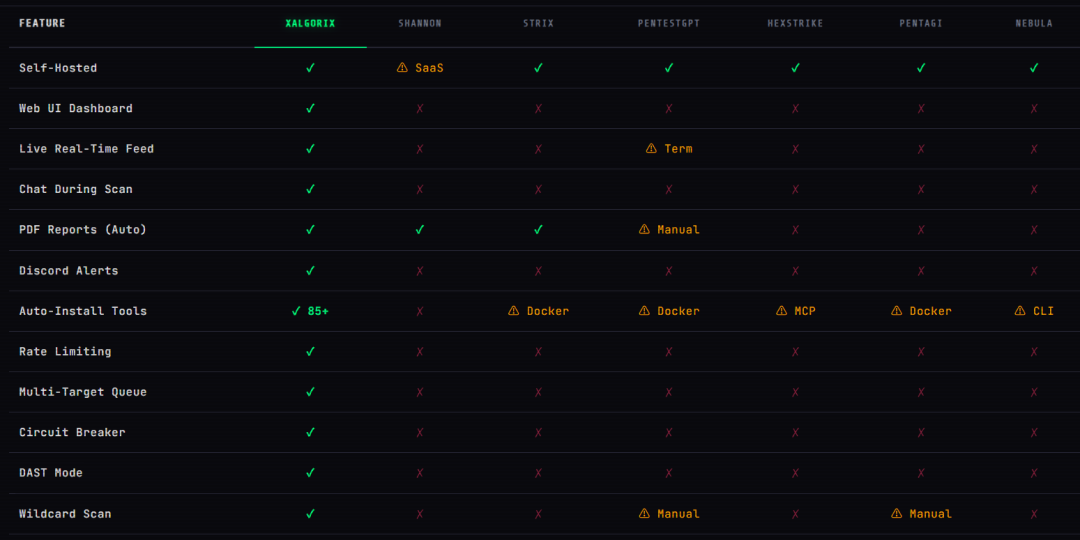Click the Web UI Dashboard feature label

(76, 108)
